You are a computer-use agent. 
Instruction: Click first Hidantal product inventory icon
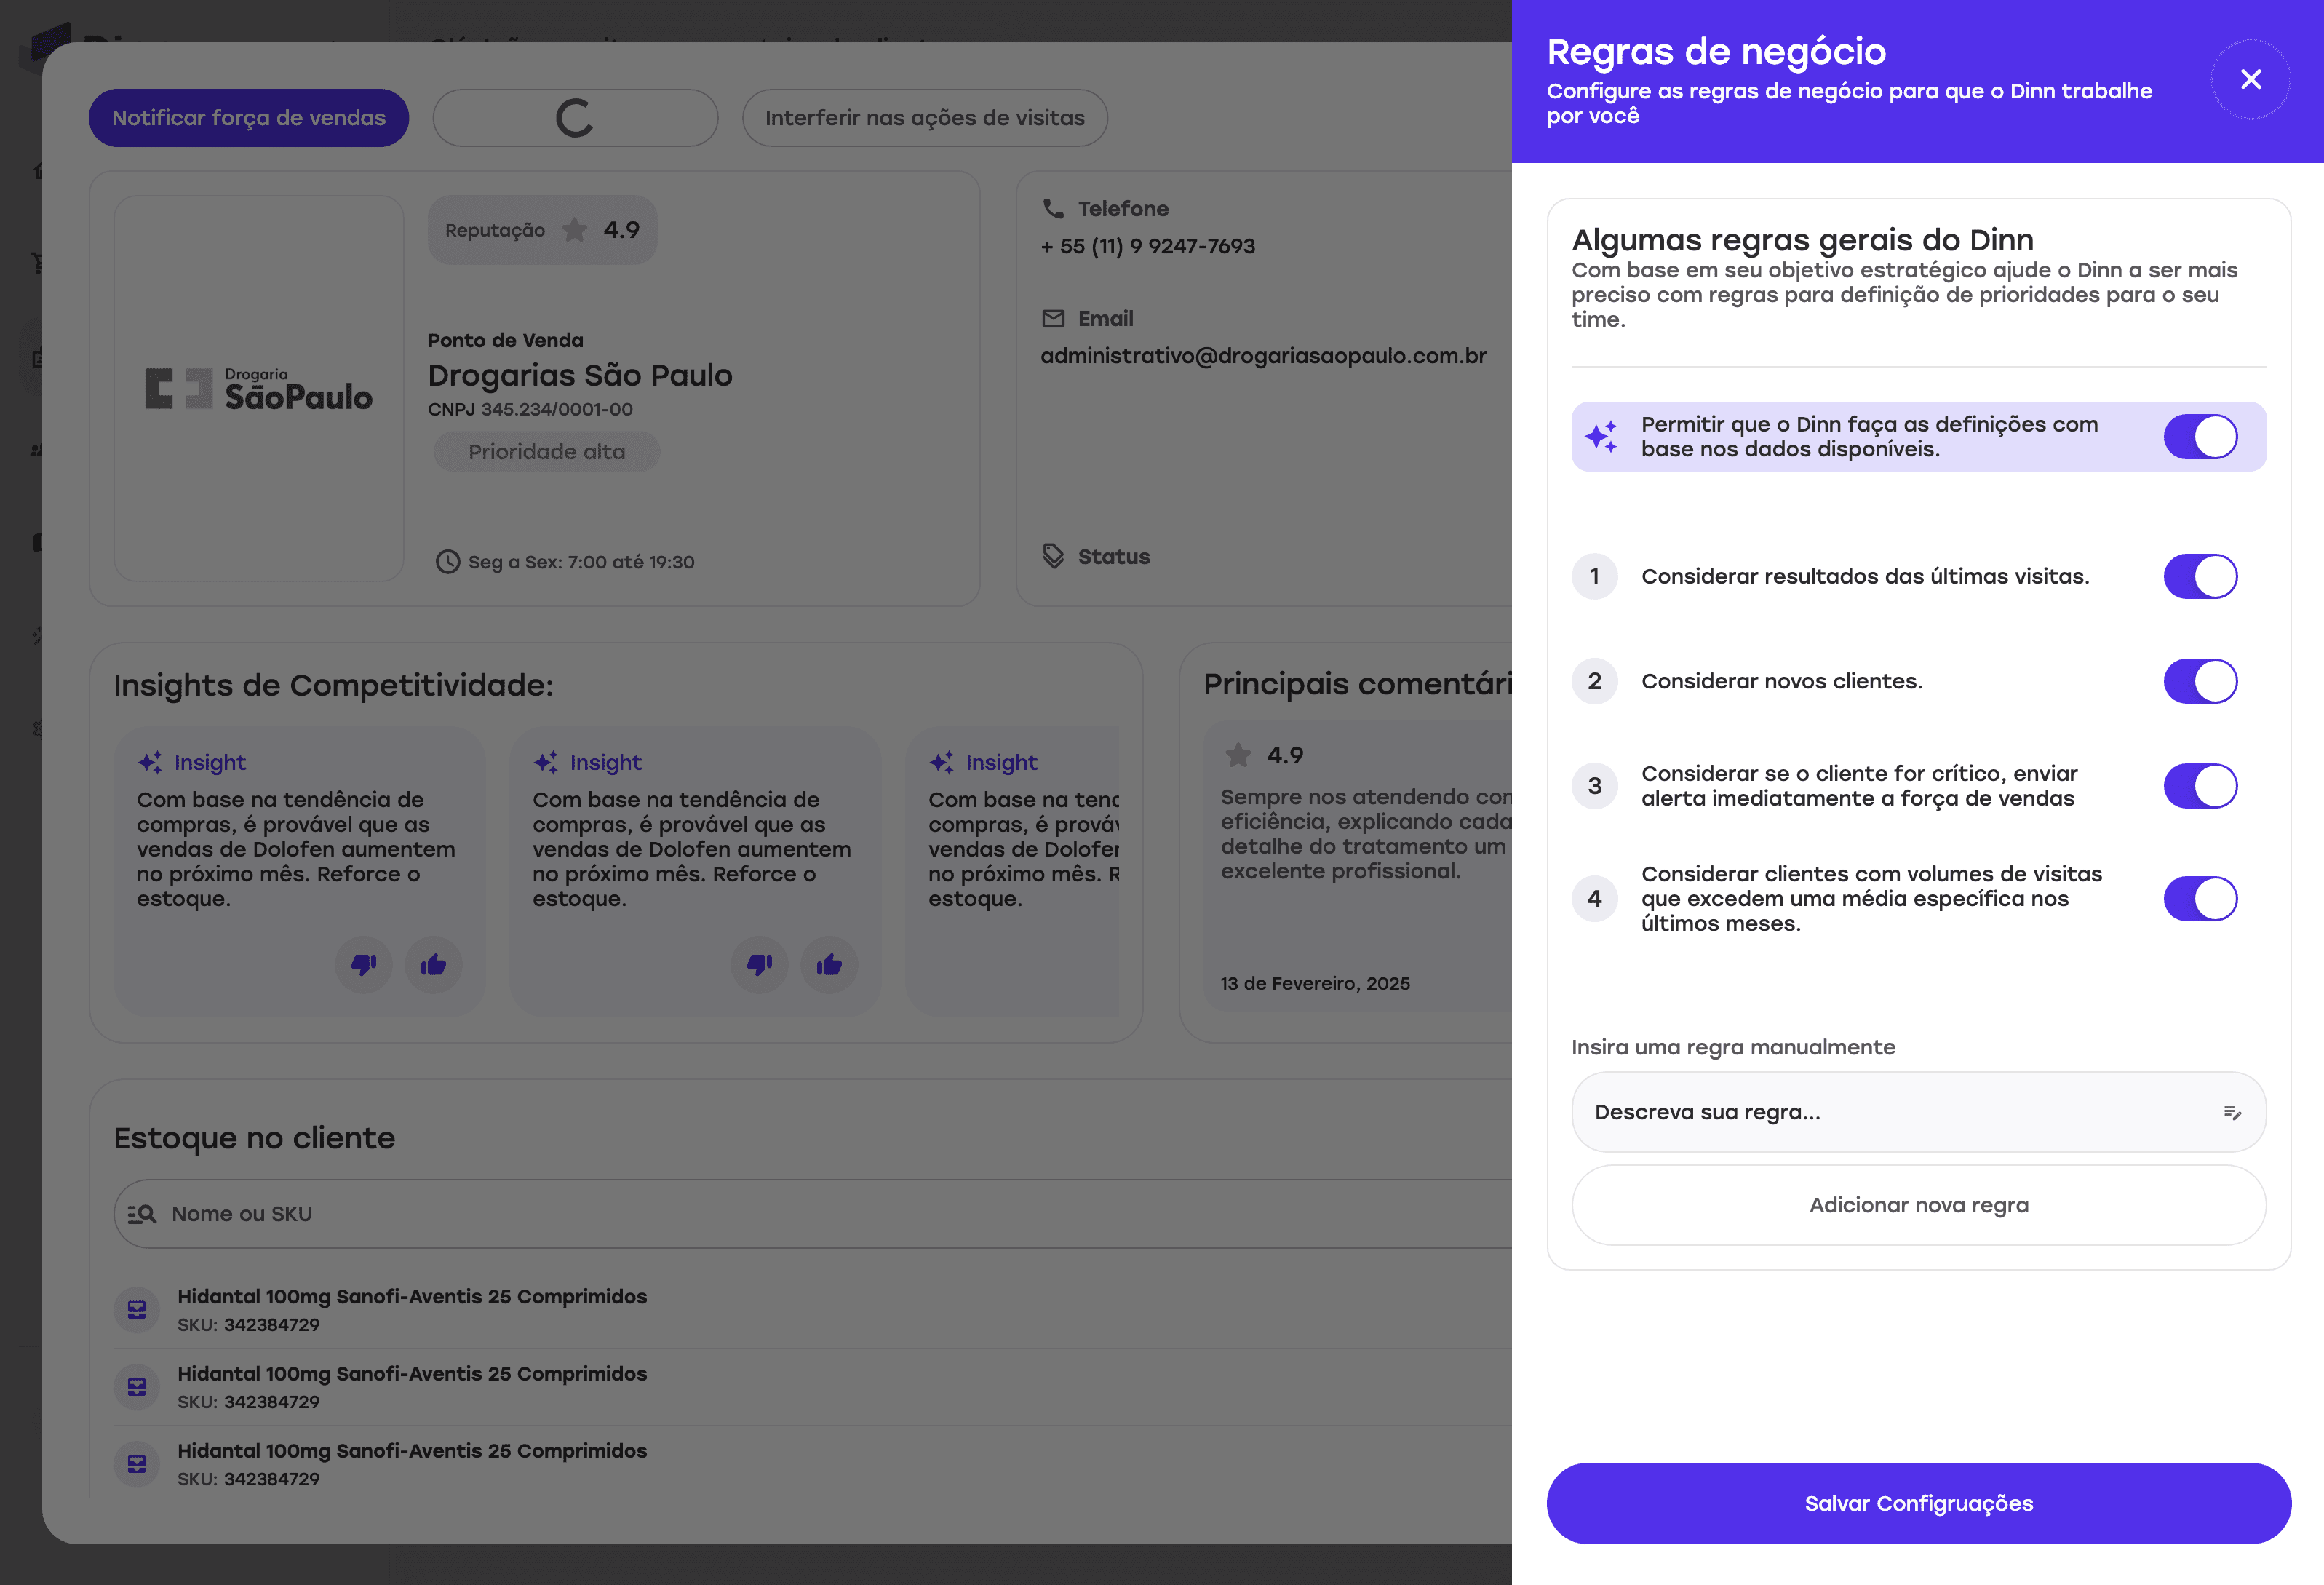tap(137, 1310)
